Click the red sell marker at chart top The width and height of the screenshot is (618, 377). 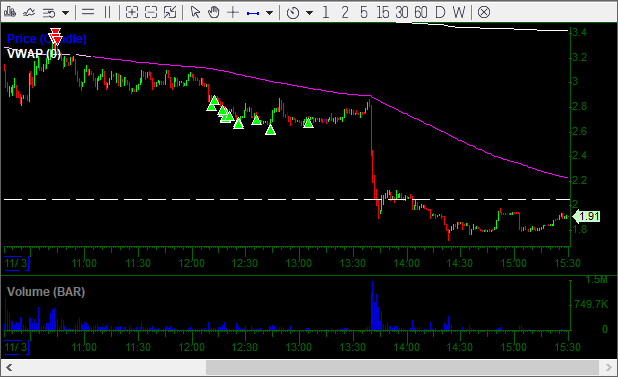56,36
